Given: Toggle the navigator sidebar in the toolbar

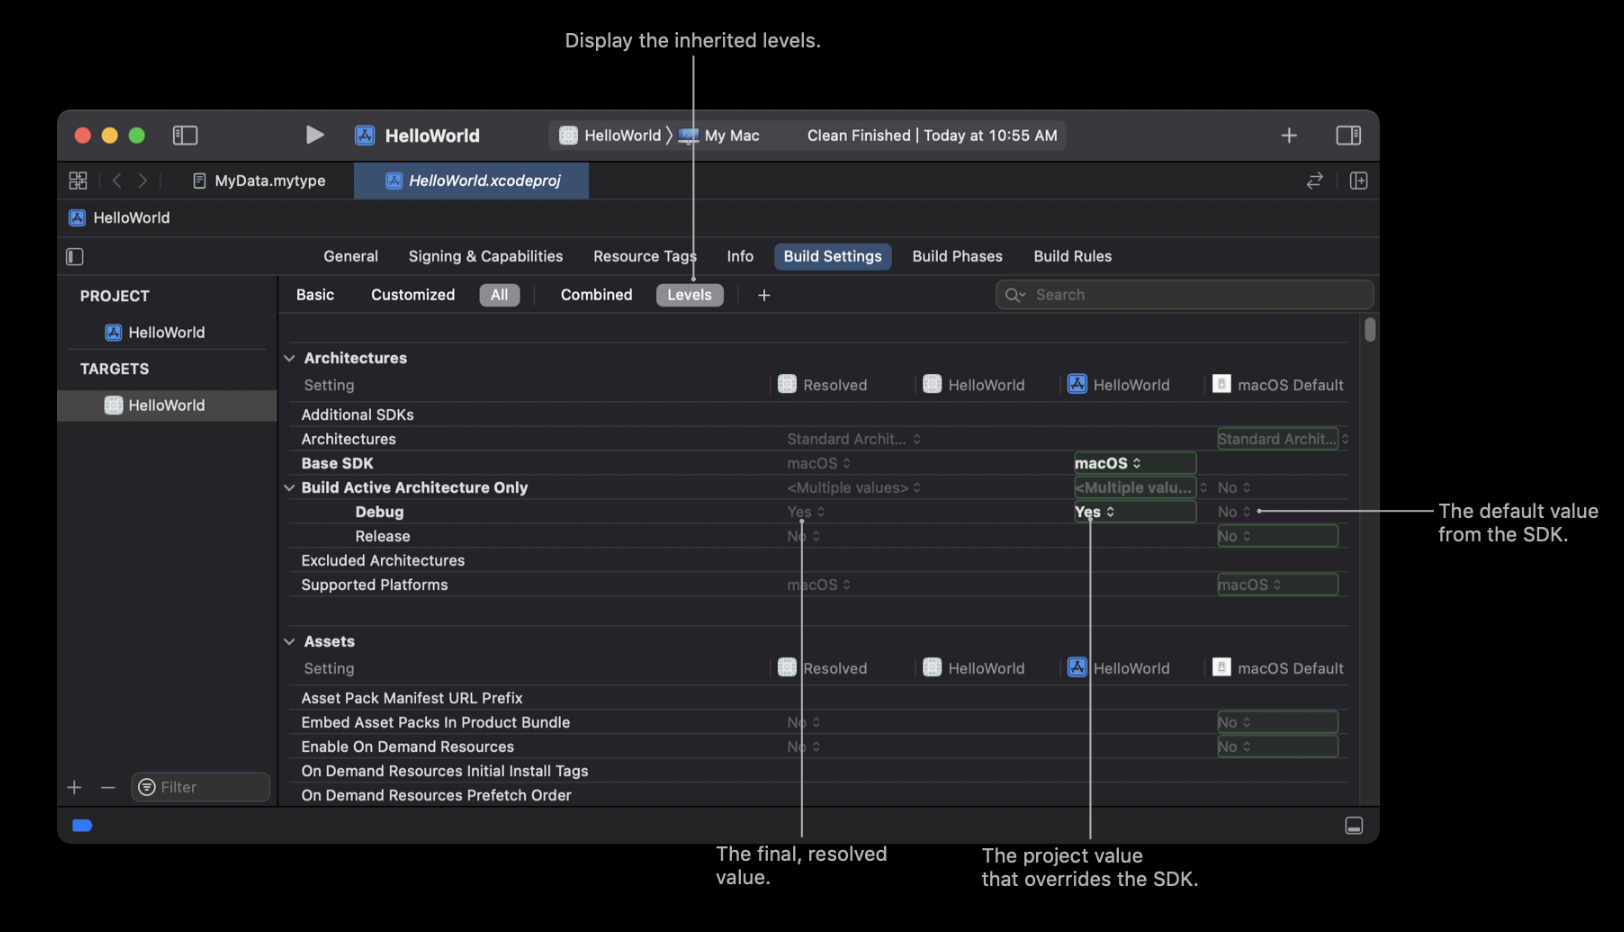Looking at the screenshot, I should 185,135.
